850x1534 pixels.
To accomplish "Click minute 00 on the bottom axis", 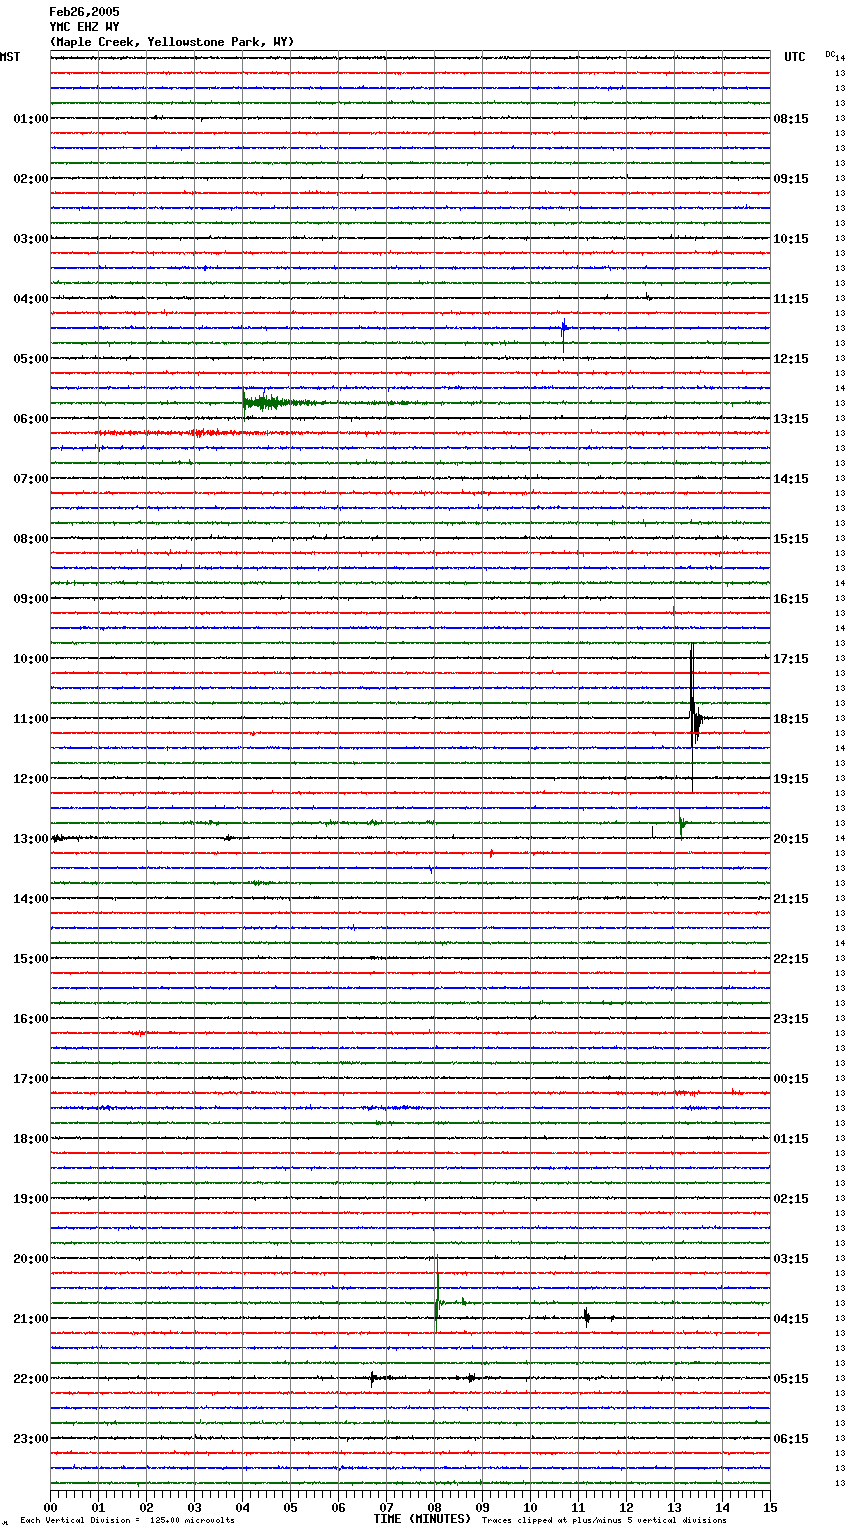I will point(50,1507).
